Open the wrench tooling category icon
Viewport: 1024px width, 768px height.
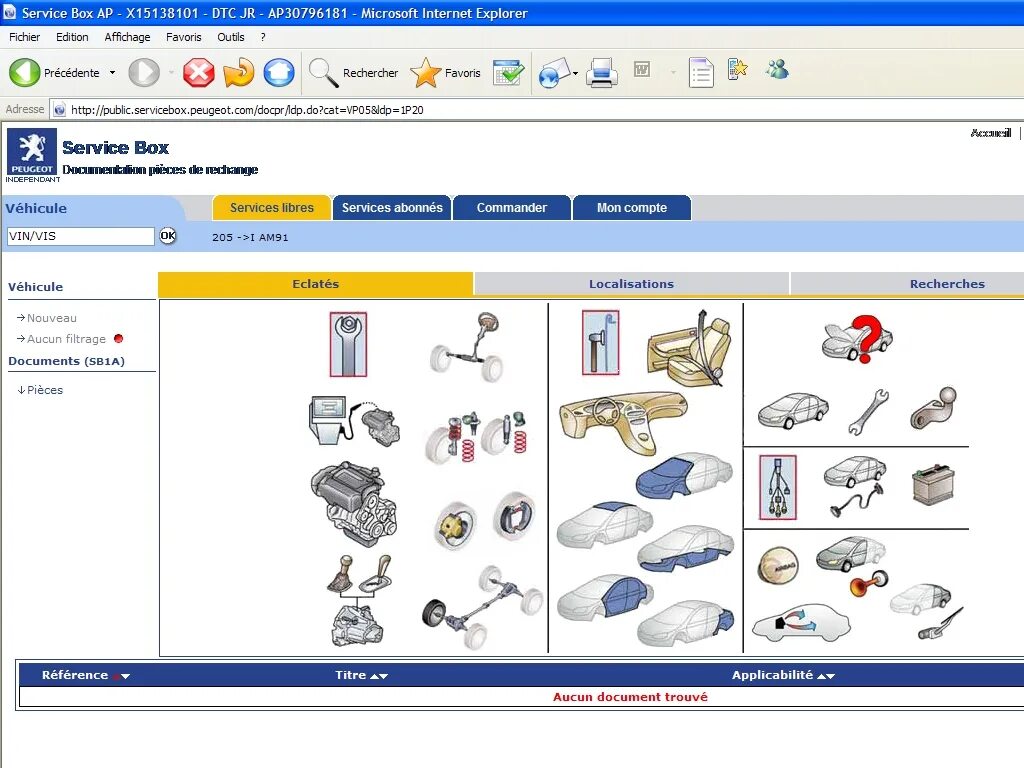coord(348,344)
